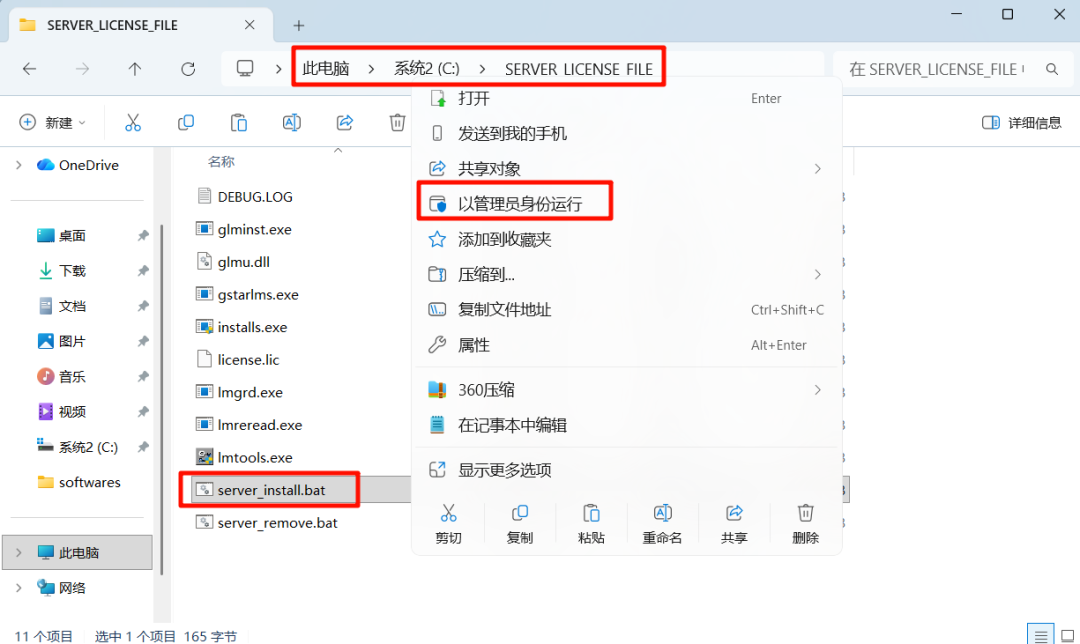Image resolution: width=1080 pixels, height=644 pixels.
Task: Click the search box for SERVER_LICENSE_FILE
Action: [x=953, y=69]
